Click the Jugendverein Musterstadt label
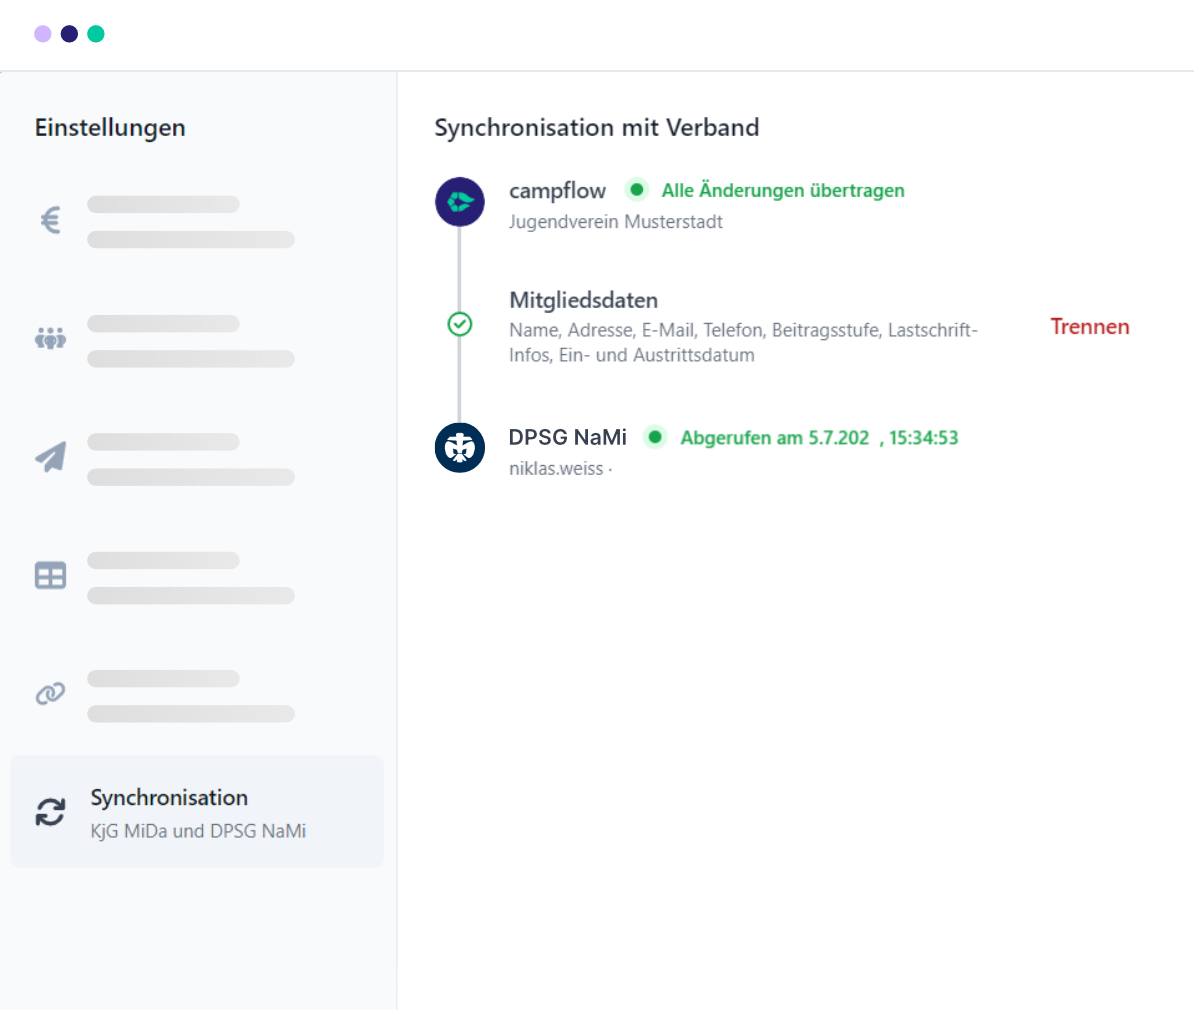The width and height of the screenshot is (1194, 1010). point(615,222)
